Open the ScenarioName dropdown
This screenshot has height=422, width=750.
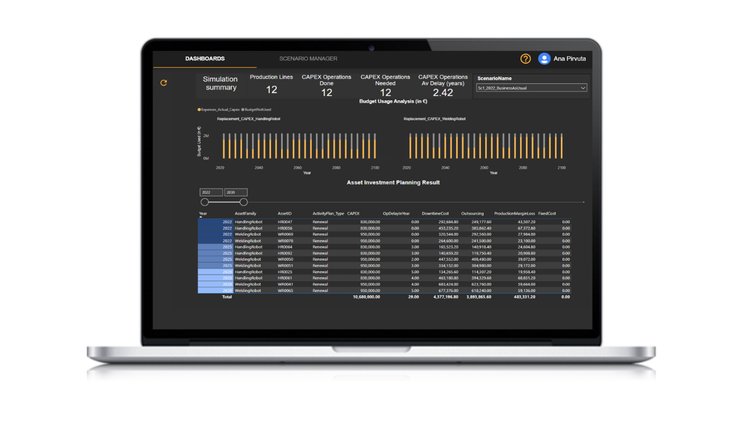pos(531,88)
